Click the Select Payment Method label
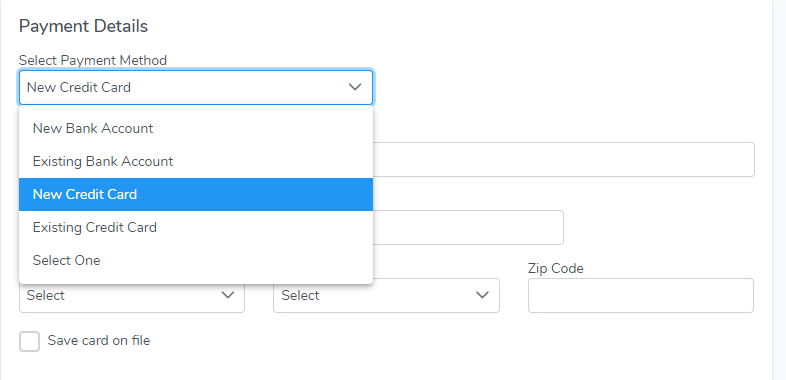Image resolution: width=786 pixels, height=380 pixels. click(93, 60)
